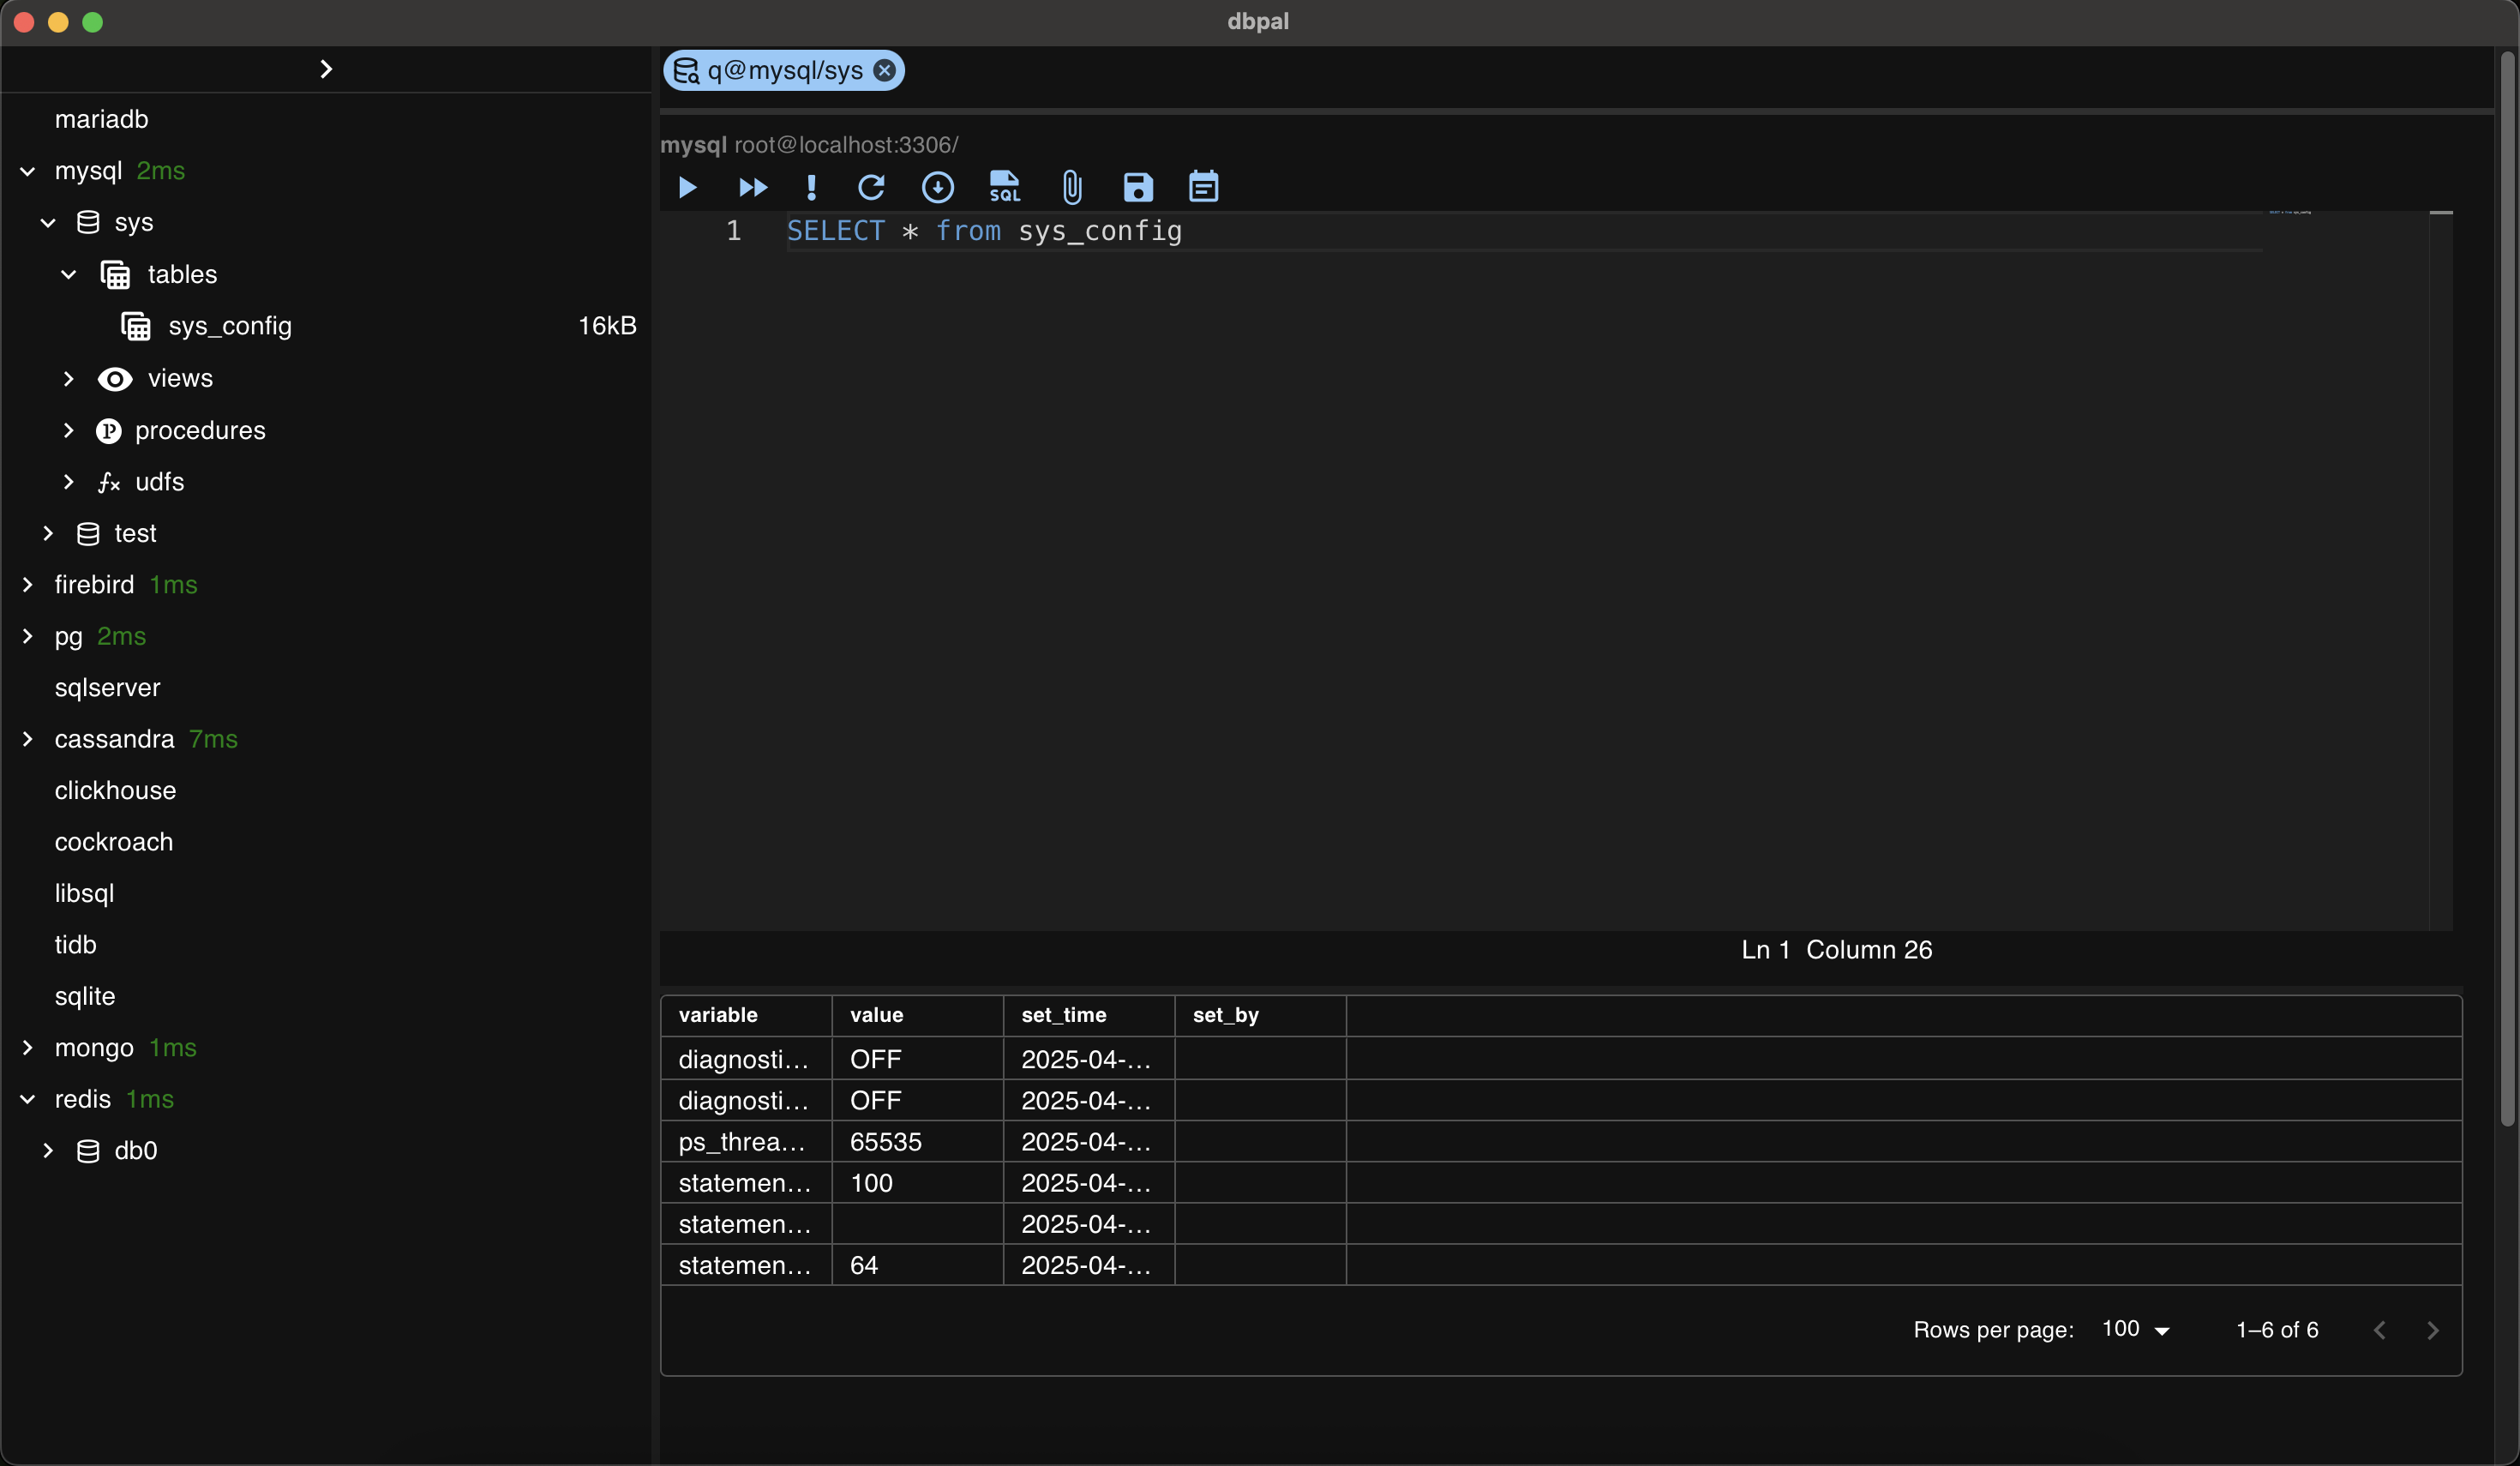The image size is (2520, 1466).
Task: Expand the procedures folder
Action: point(68,430)
